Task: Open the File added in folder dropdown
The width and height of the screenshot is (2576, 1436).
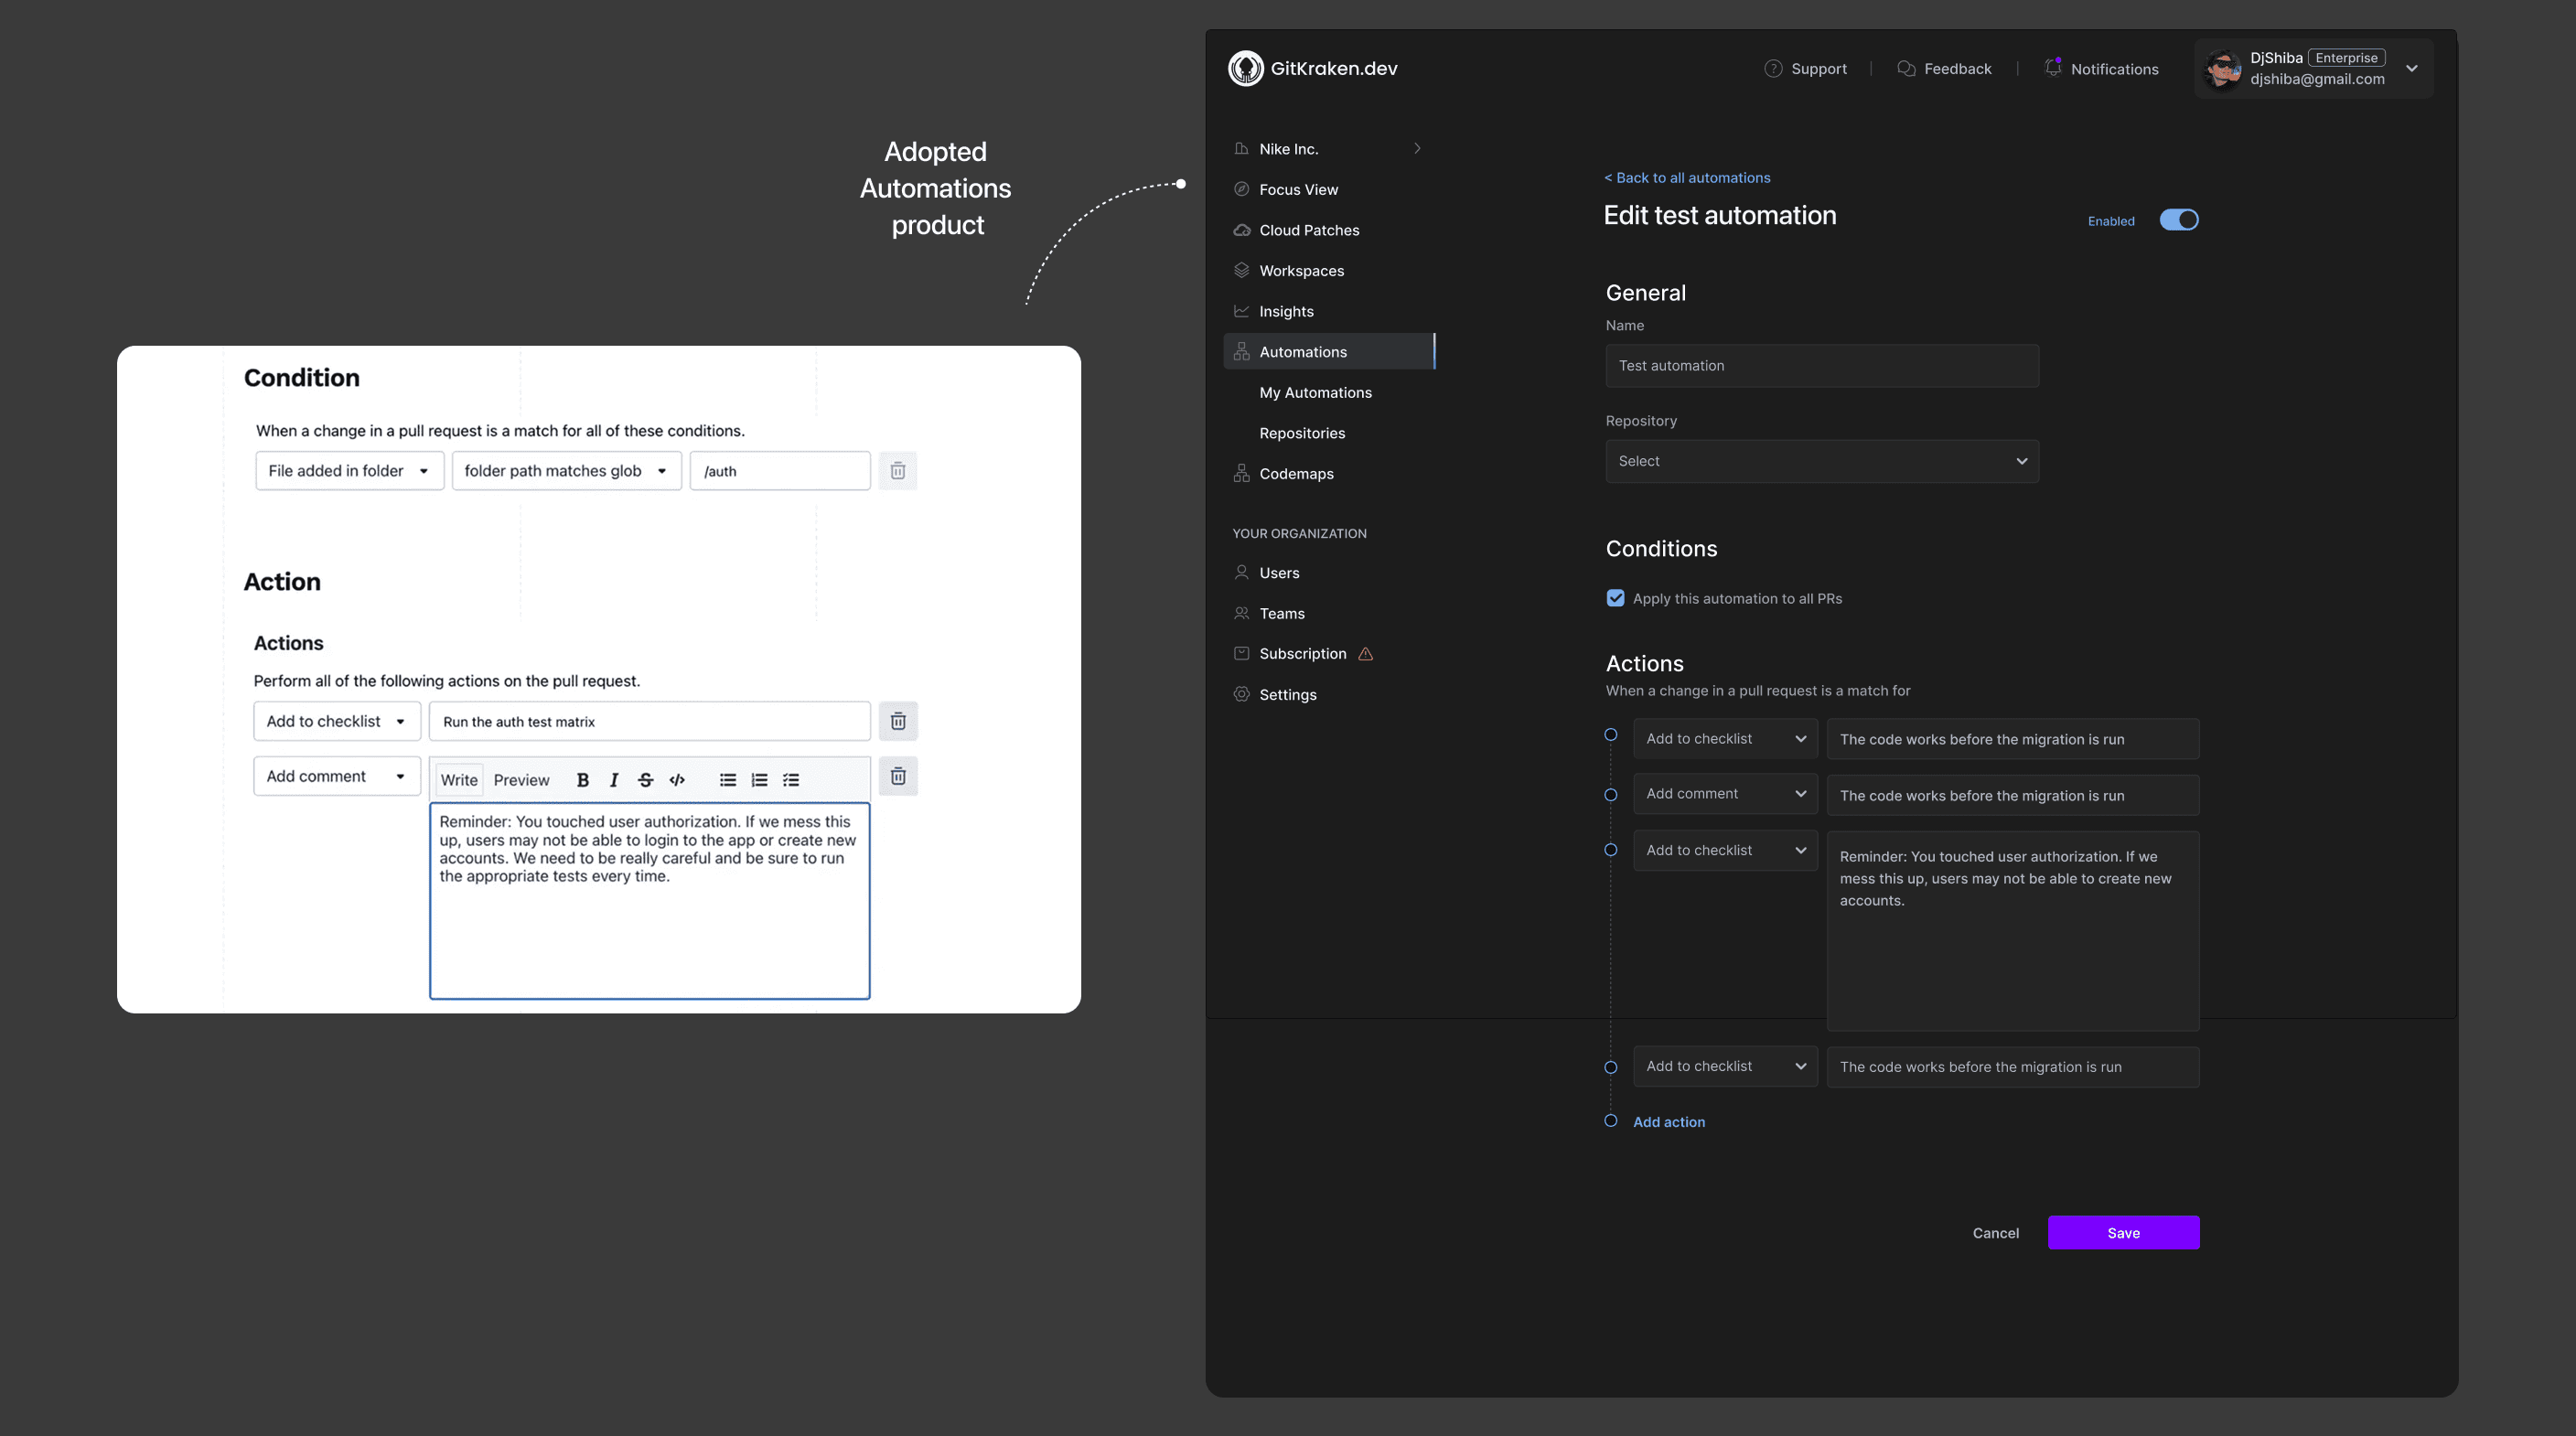Action: (x=348, y=471)
